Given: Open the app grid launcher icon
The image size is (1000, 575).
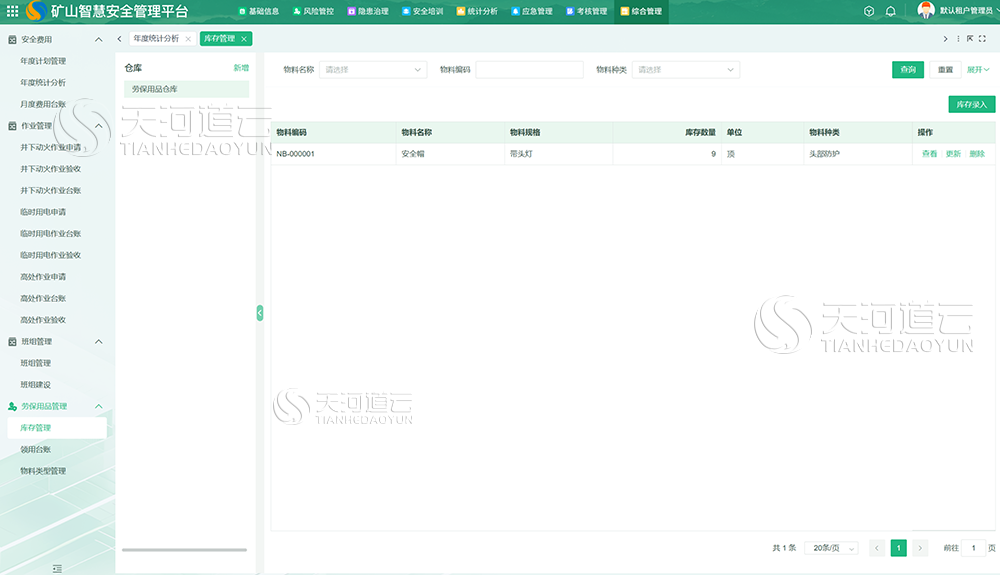Looking at the screenshot, I should tap(12, 11).
